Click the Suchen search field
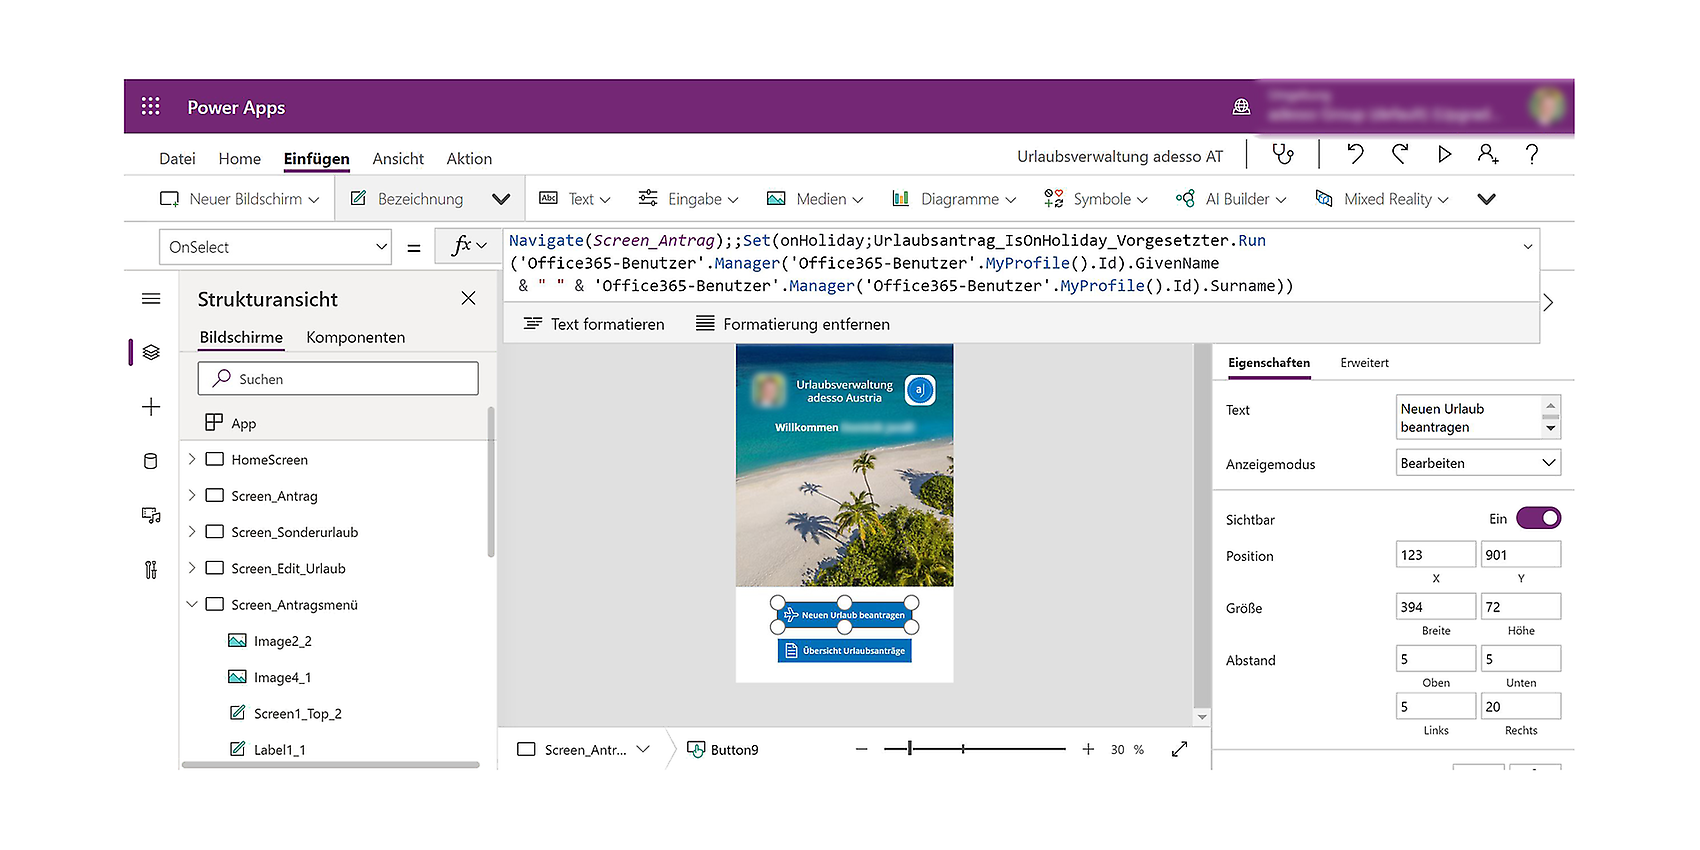Screen dimensions: 1700x850 coord(338,379)
